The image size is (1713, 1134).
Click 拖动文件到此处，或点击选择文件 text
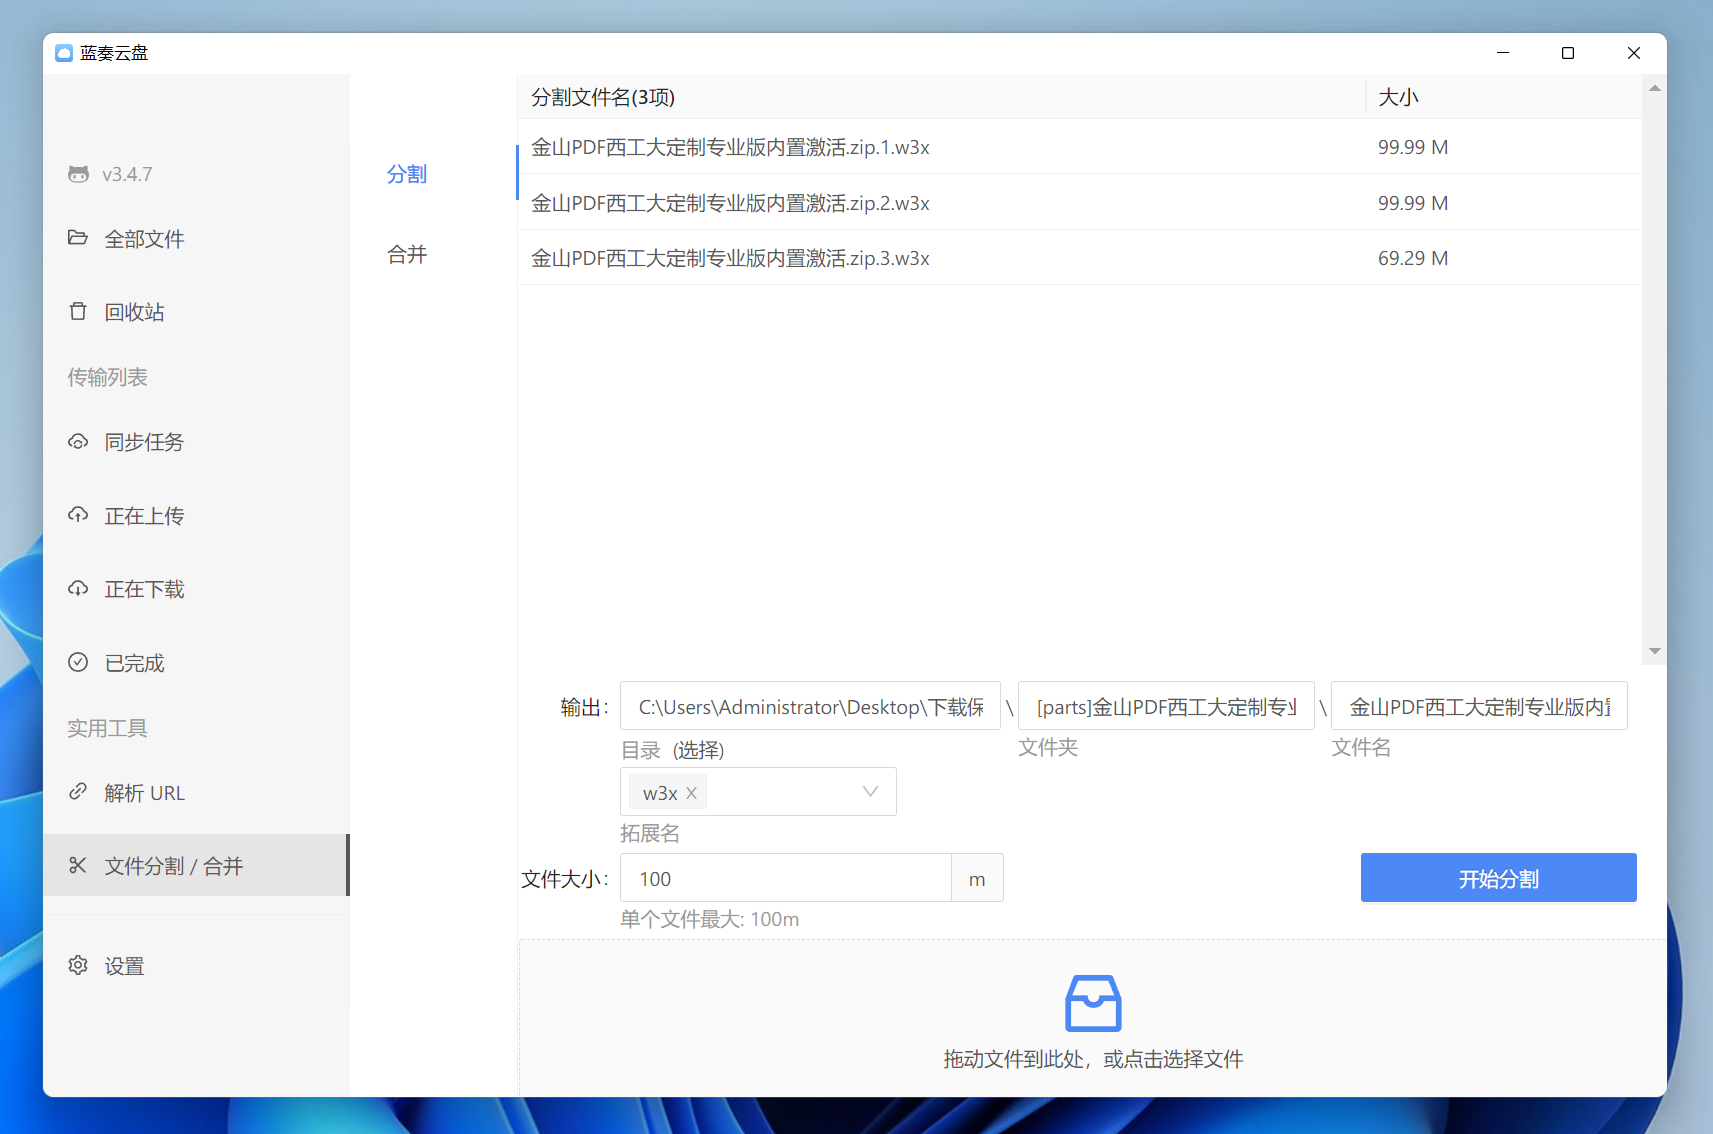coord(1093,1059)
